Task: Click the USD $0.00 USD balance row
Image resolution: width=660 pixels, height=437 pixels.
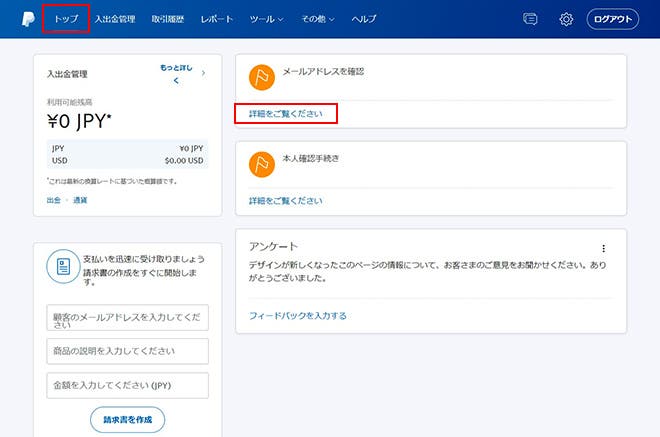Action: [128, 160]
